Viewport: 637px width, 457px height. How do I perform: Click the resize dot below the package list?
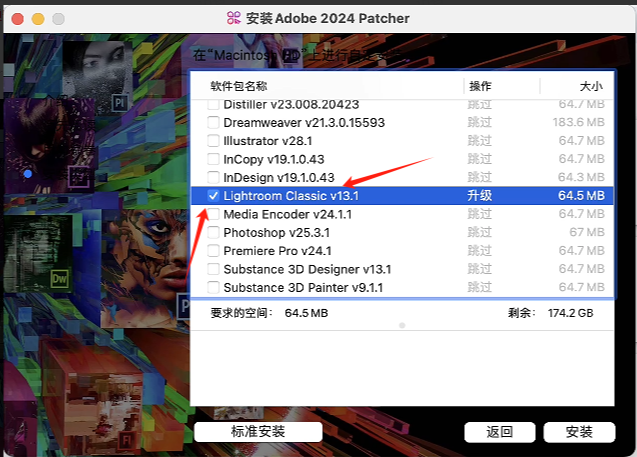click(402, 325)
